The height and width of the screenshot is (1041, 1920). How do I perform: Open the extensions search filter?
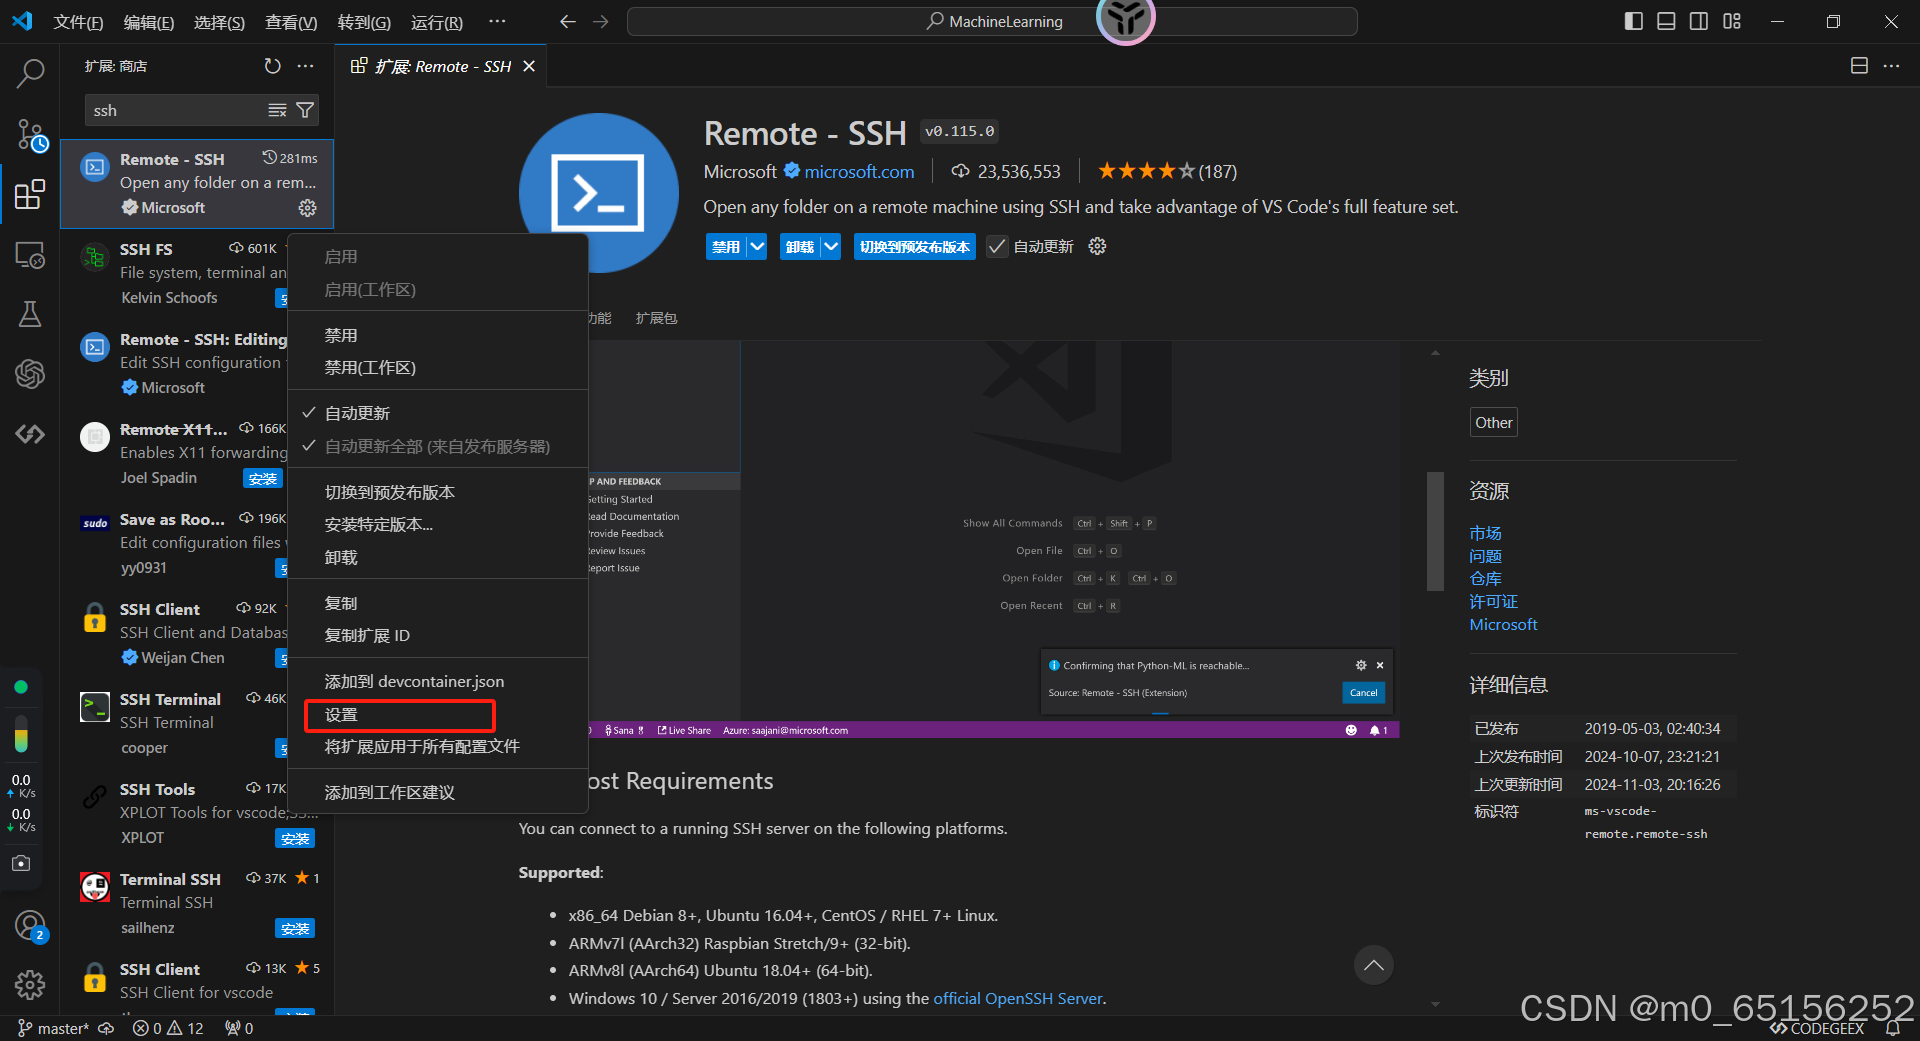coord(305,111)
